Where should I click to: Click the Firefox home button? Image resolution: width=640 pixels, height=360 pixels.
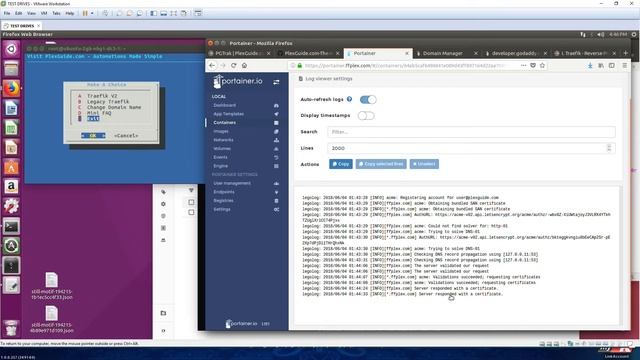point(244,65)
